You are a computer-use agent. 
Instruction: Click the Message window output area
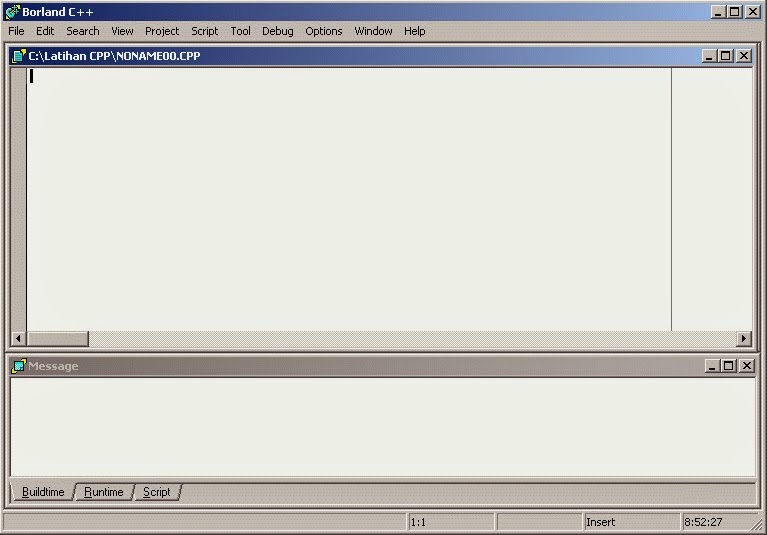click(383, 427)
